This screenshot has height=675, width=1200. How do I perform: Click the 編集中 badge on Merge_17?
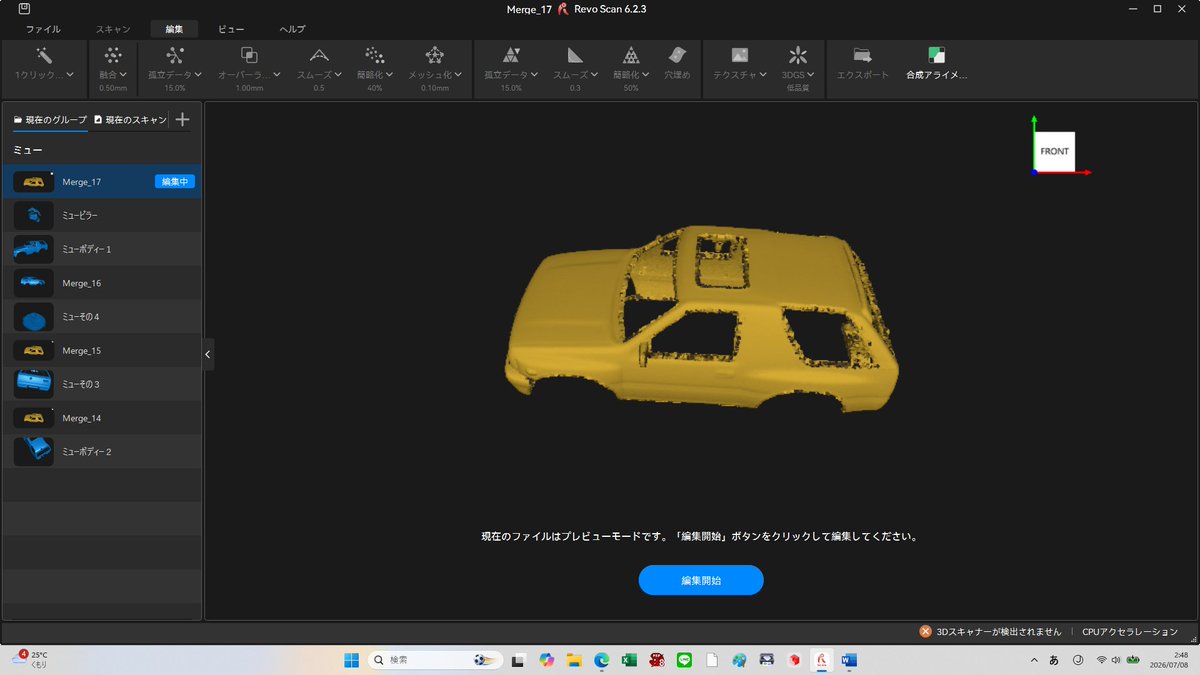click(175, 182)
